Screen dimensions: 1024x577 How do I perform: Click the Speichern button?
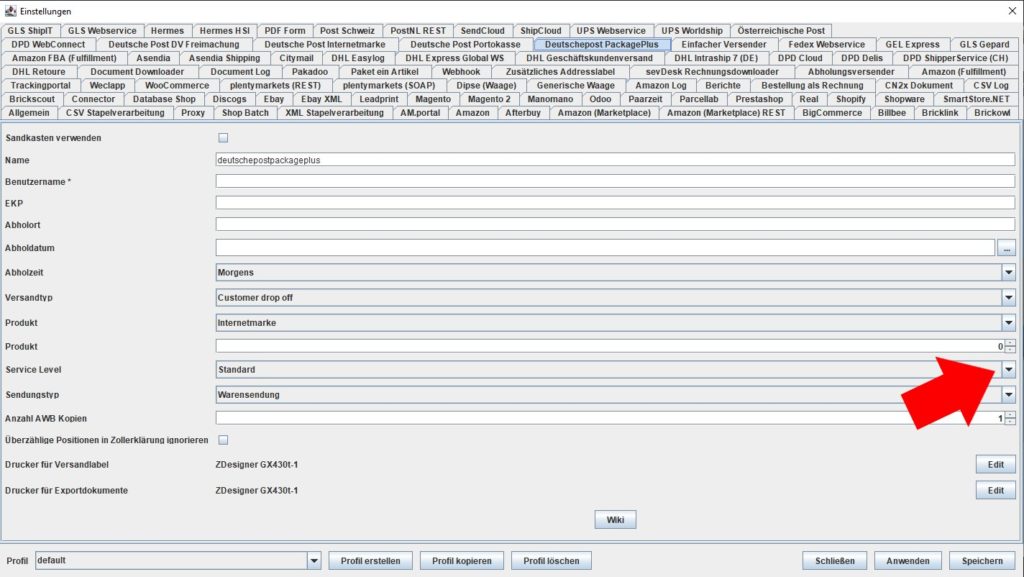[x=982, y=561]
